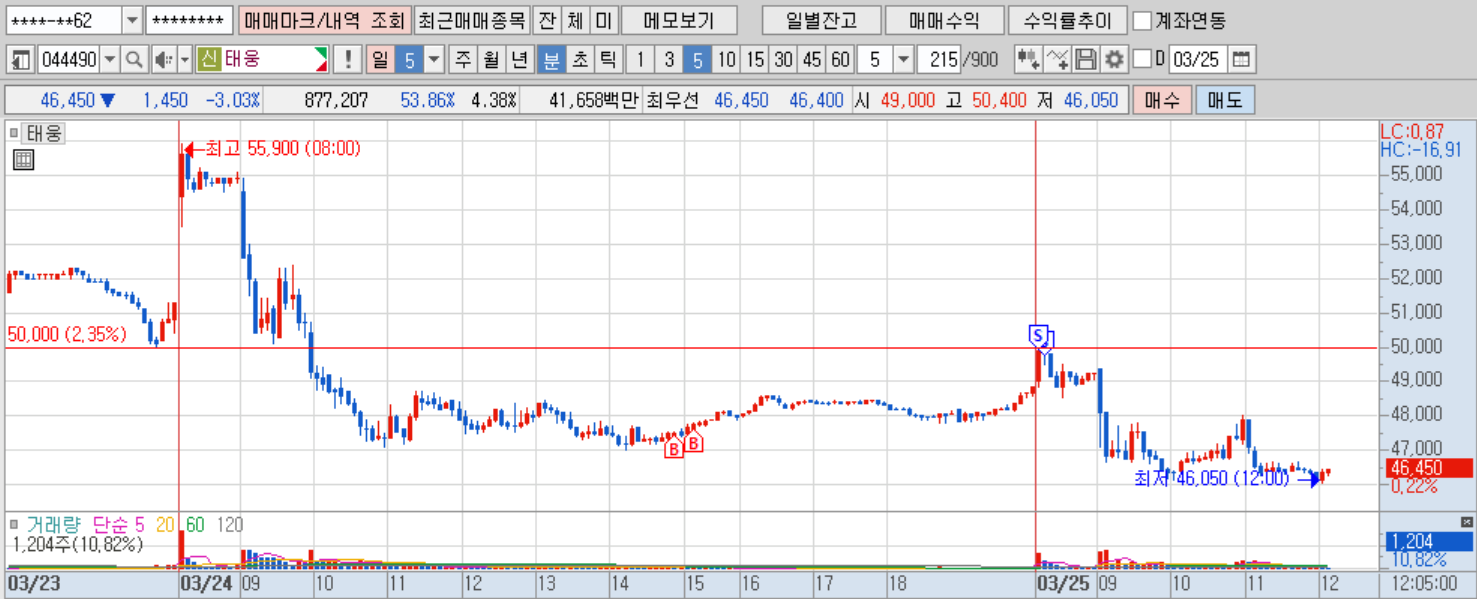Toggle the 잔 filter button
The width and height of the screenshot is (1477, 599).
coord(546,20)
